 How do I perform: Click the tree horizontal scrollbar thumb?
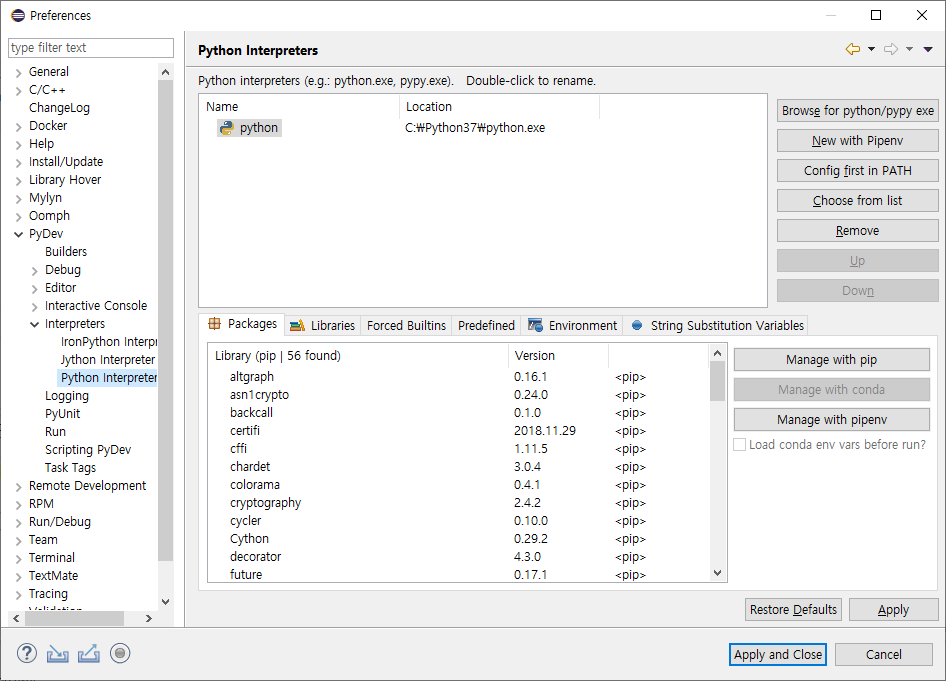[x=75, y=618]
